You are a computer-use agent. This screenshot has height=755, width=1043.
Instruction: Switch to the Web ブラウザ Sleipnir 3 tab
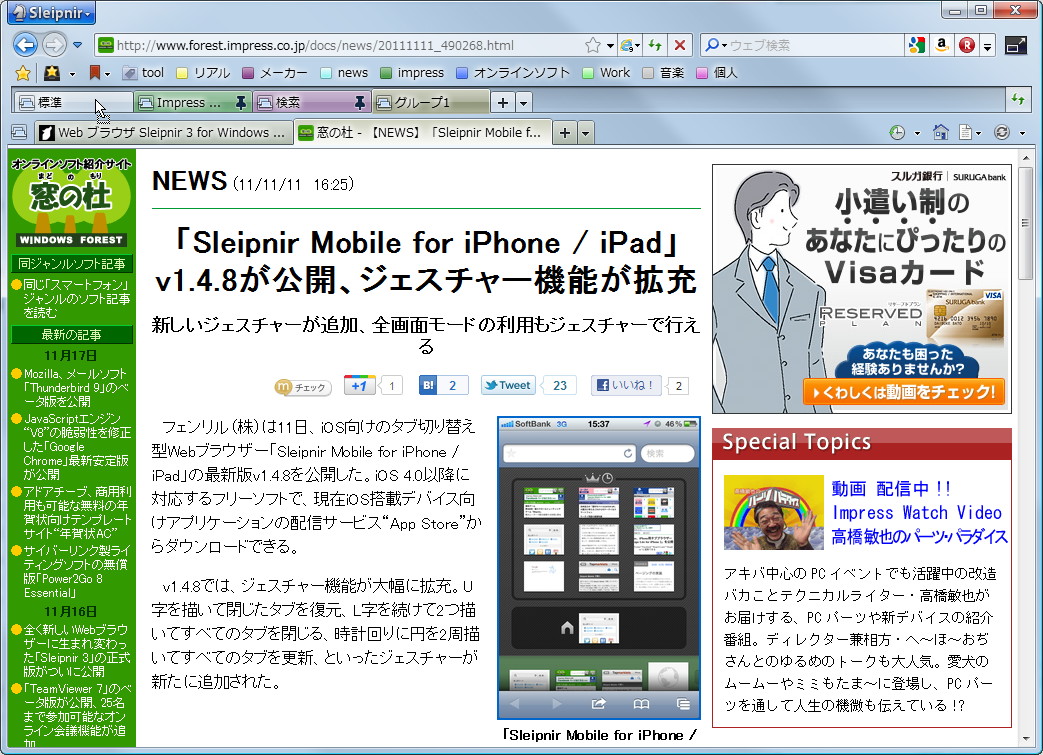coord(164,132)
